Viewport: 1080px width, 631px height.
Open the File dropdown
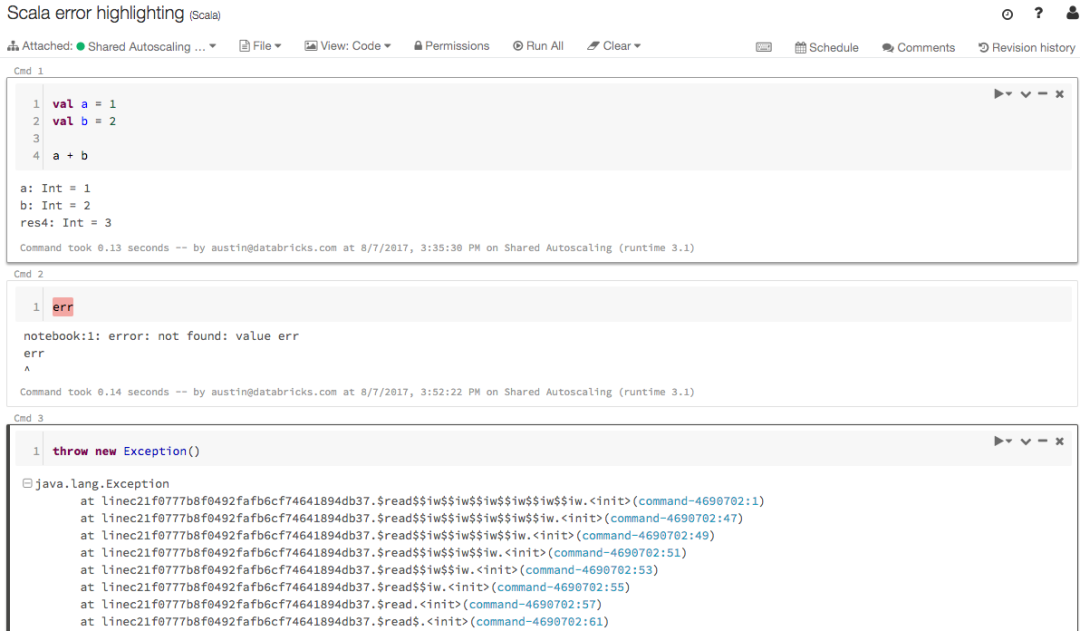(260, 45)
